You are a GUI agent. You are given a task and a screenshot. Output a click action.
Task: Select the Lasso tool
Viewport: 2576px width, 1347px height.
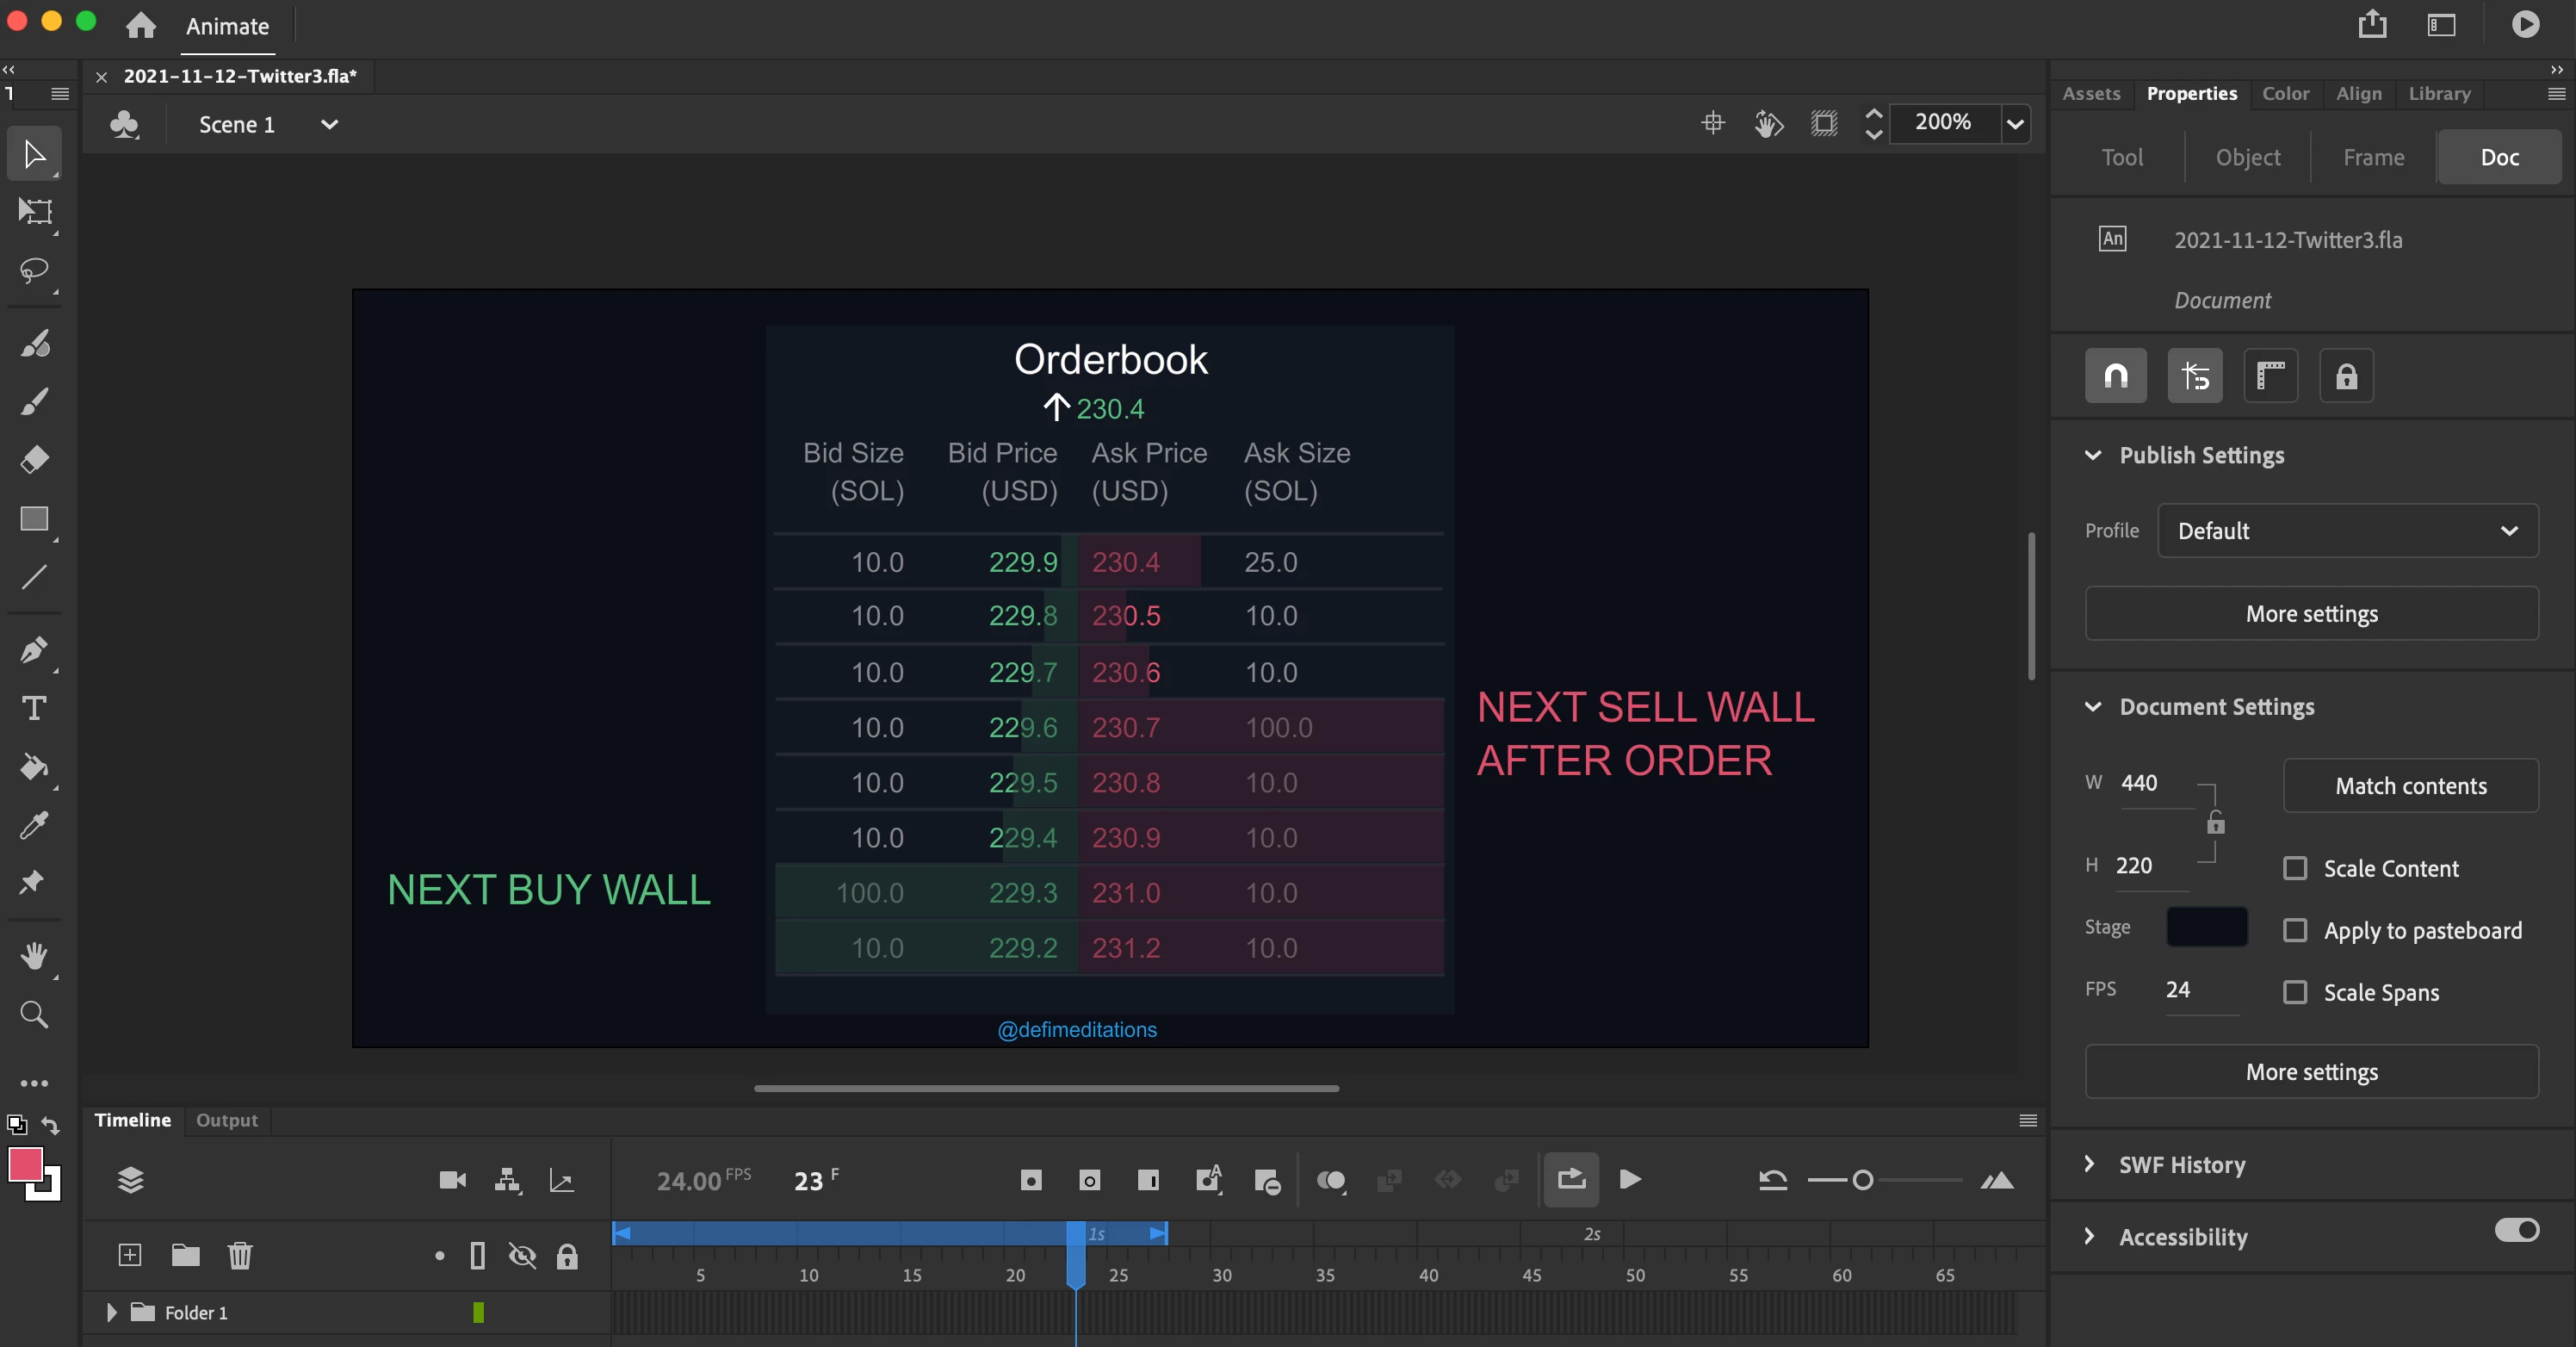tap(34, 270)
